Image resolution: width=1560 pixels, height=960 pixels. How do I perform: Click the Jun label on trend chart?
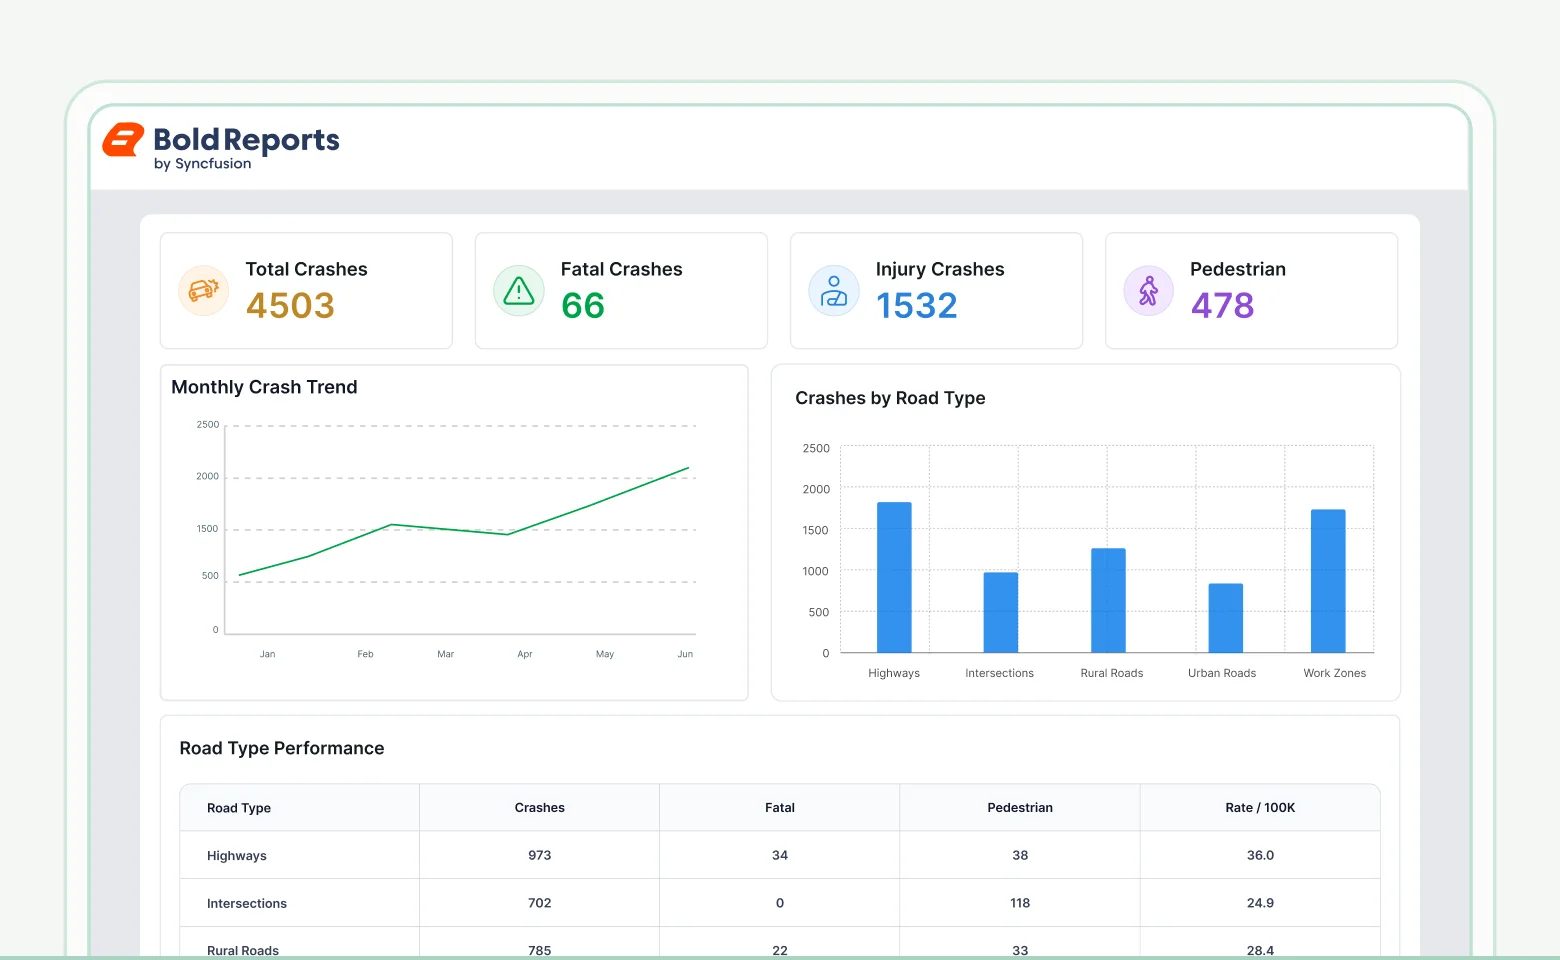pos(685,654)
